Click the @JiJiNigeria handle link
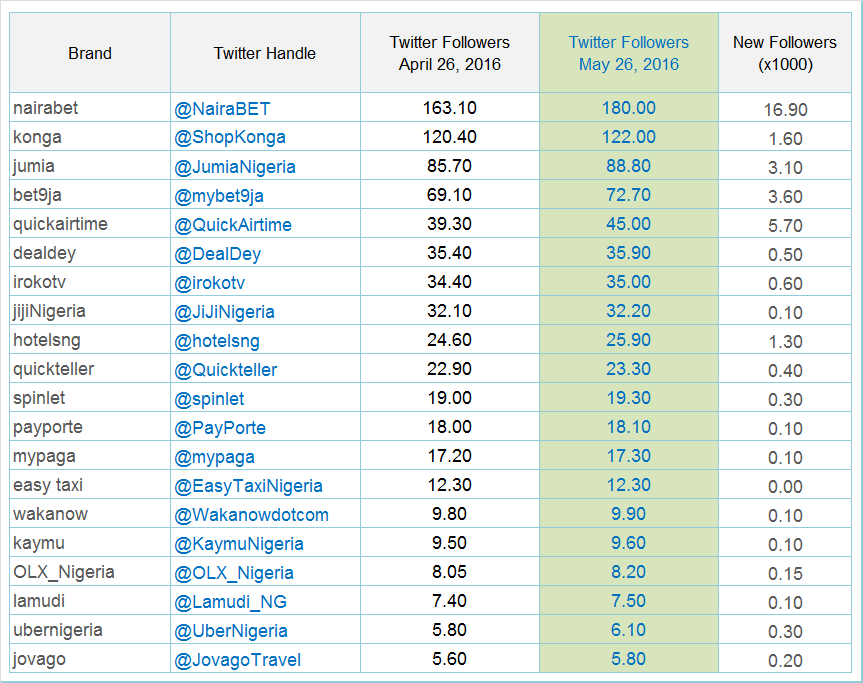 coord(224,312)
